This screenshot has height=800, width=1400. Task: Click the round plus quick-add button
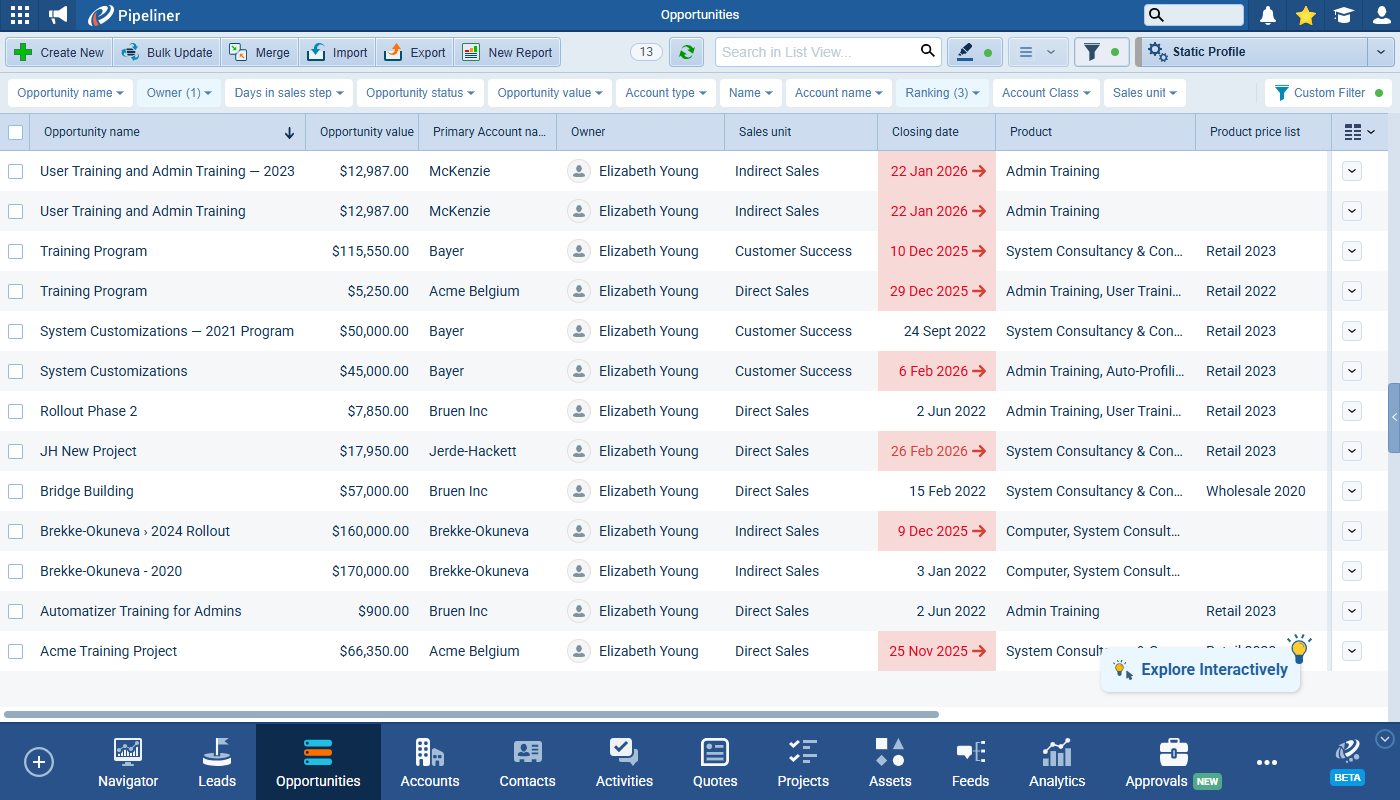[x=39, y=762]
